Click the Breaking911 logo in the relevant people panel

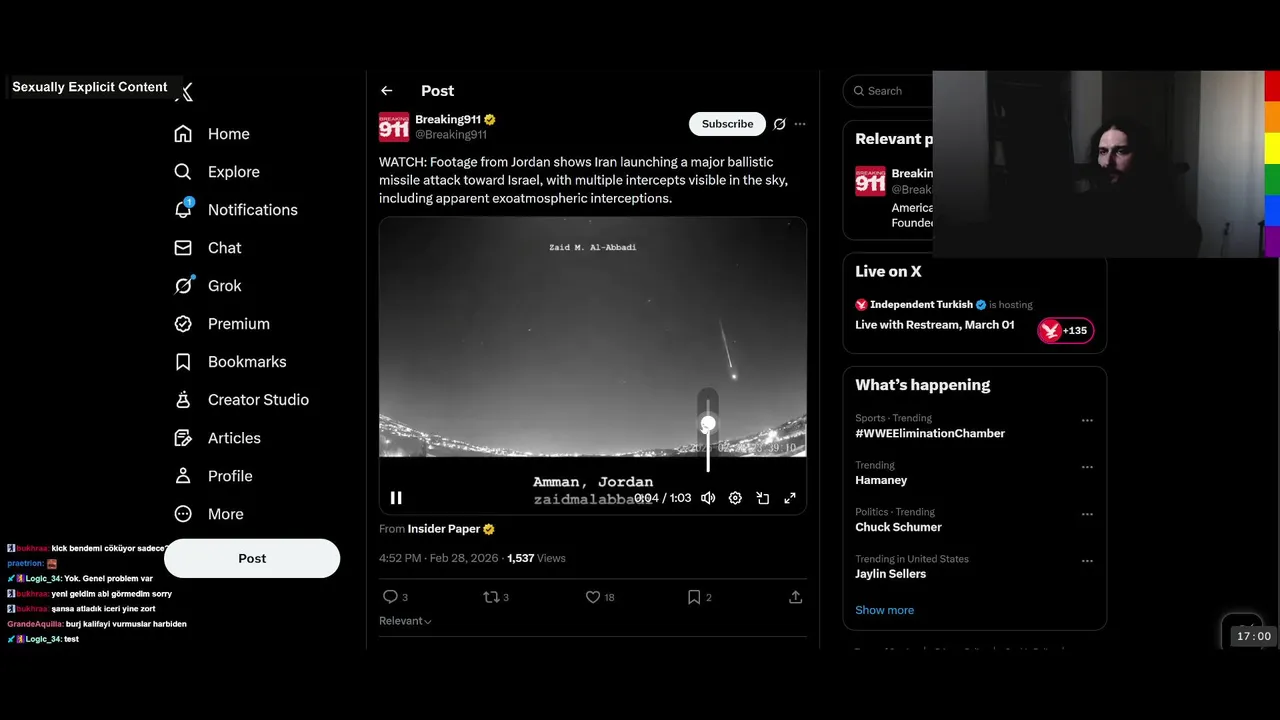[870, 181]
